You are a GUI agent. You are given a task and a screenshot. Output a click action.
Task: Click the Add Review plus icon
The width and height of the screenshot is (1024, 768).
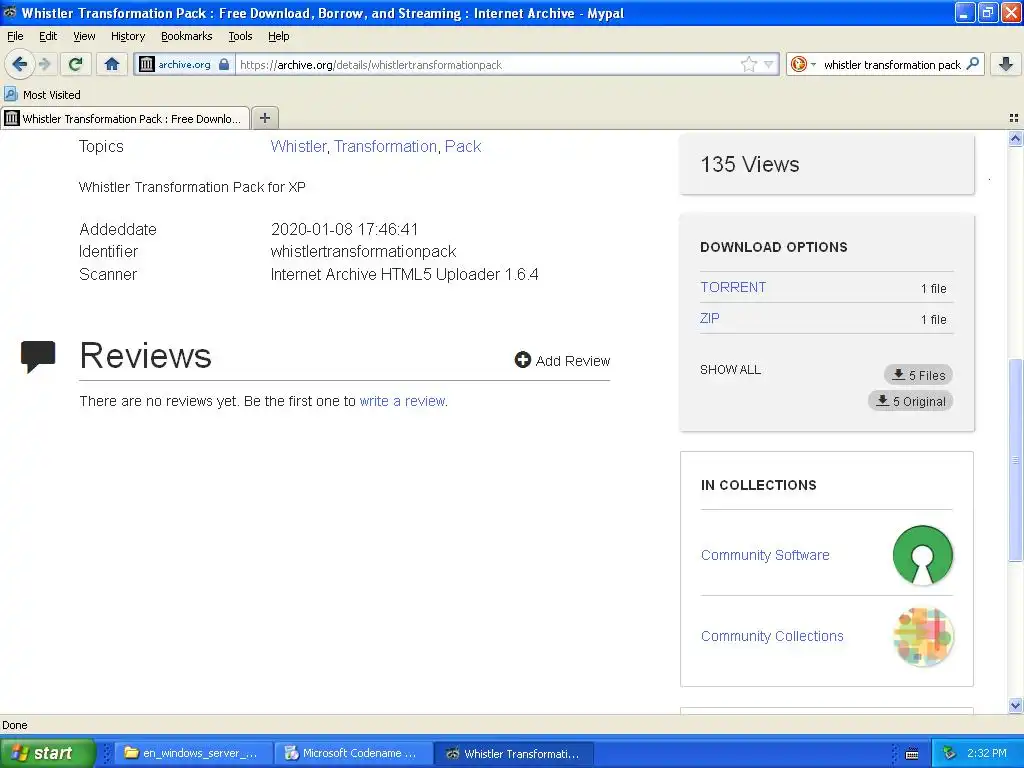(x=522, y=360)
